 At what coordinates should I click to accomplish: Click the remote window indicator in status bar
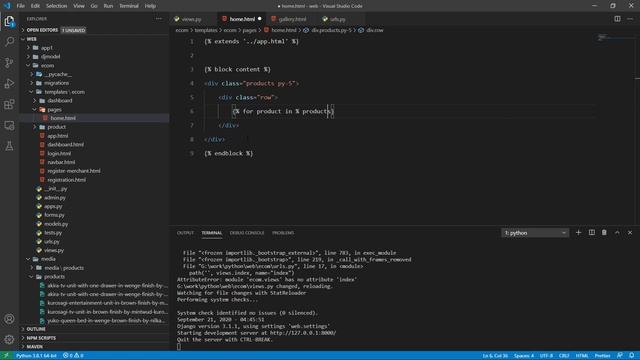[x=6, y=356]
